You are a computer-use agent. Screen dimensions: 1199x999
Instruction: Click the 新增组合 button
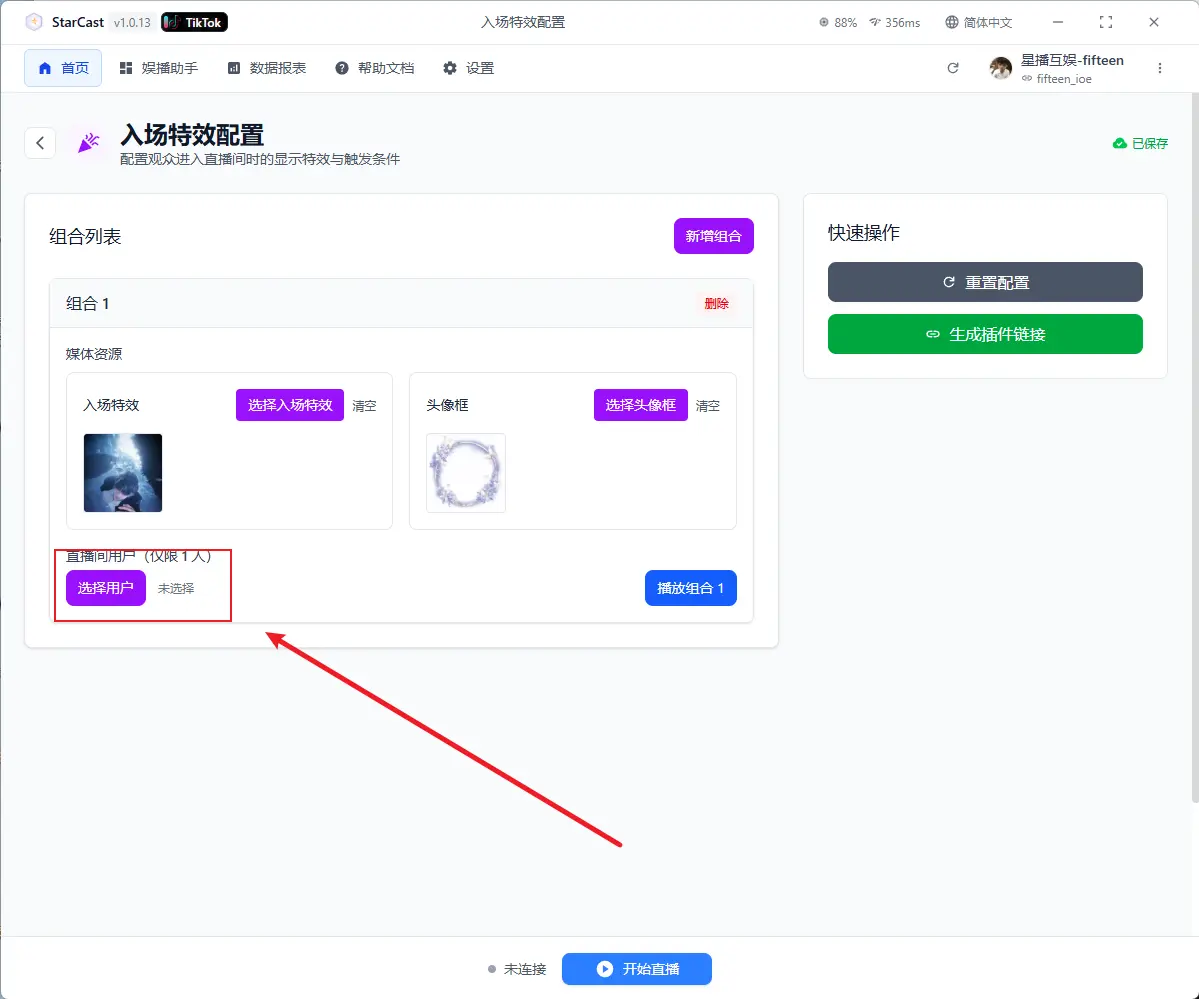pyautogui.click(x=713, y=236)
